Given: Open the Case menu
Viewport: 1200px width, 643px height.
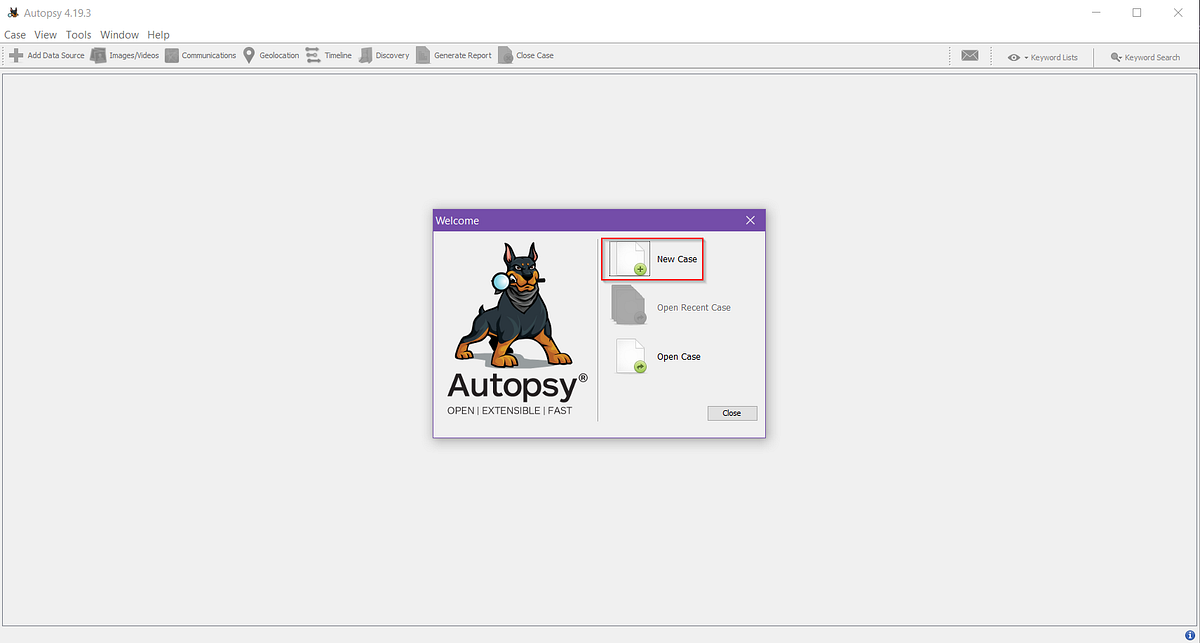Looking at the screenshot, I should point(15,35).
